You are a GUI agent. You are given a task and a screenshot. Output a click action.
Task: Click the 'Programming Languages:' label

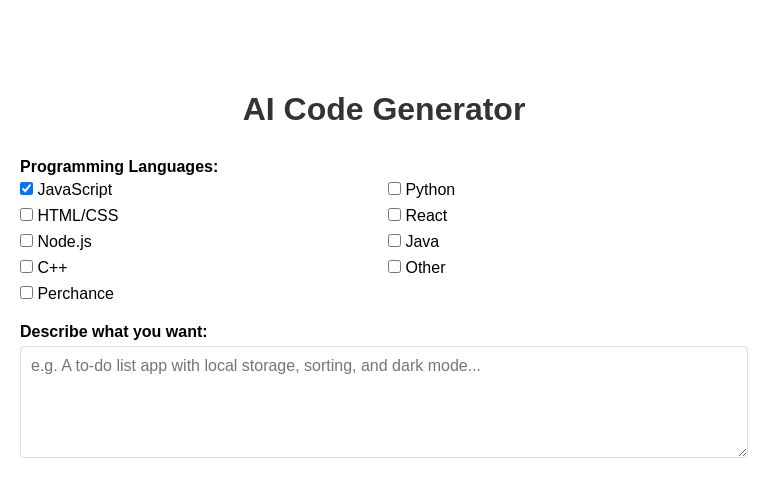(x=119, y=167)
